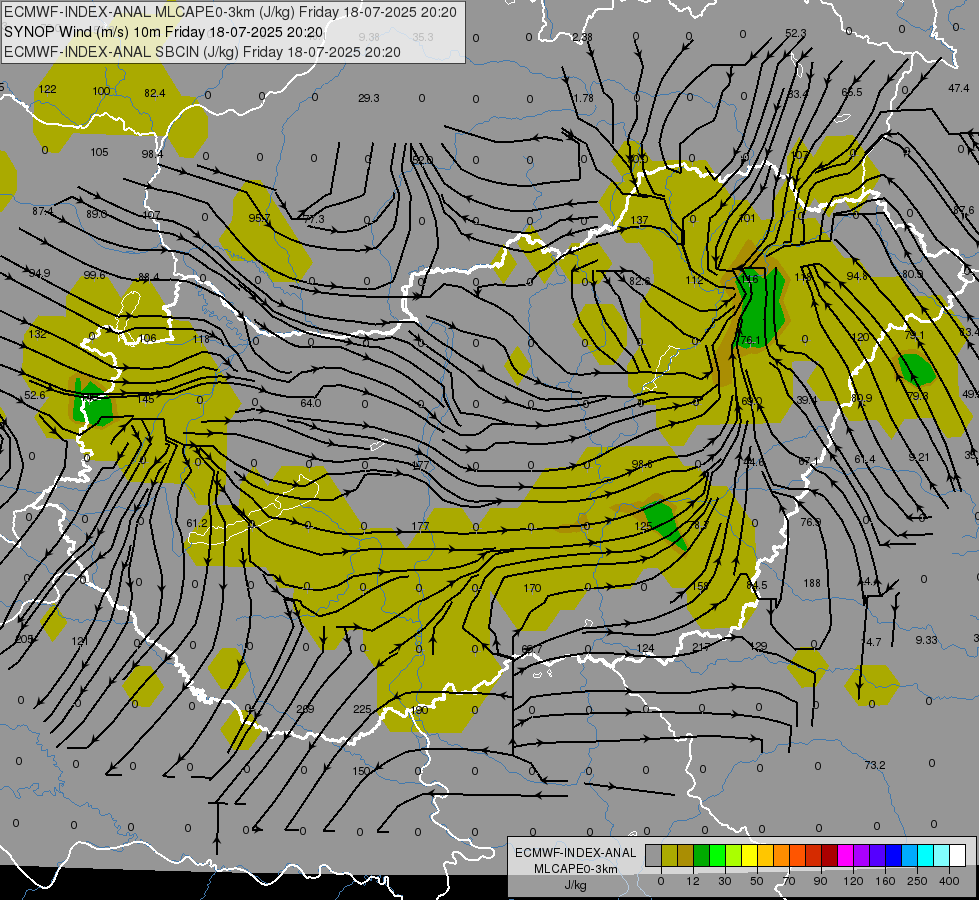Click the map value 269
The height and width of the screenshot is (900, 979).
[x=305, y=709]
